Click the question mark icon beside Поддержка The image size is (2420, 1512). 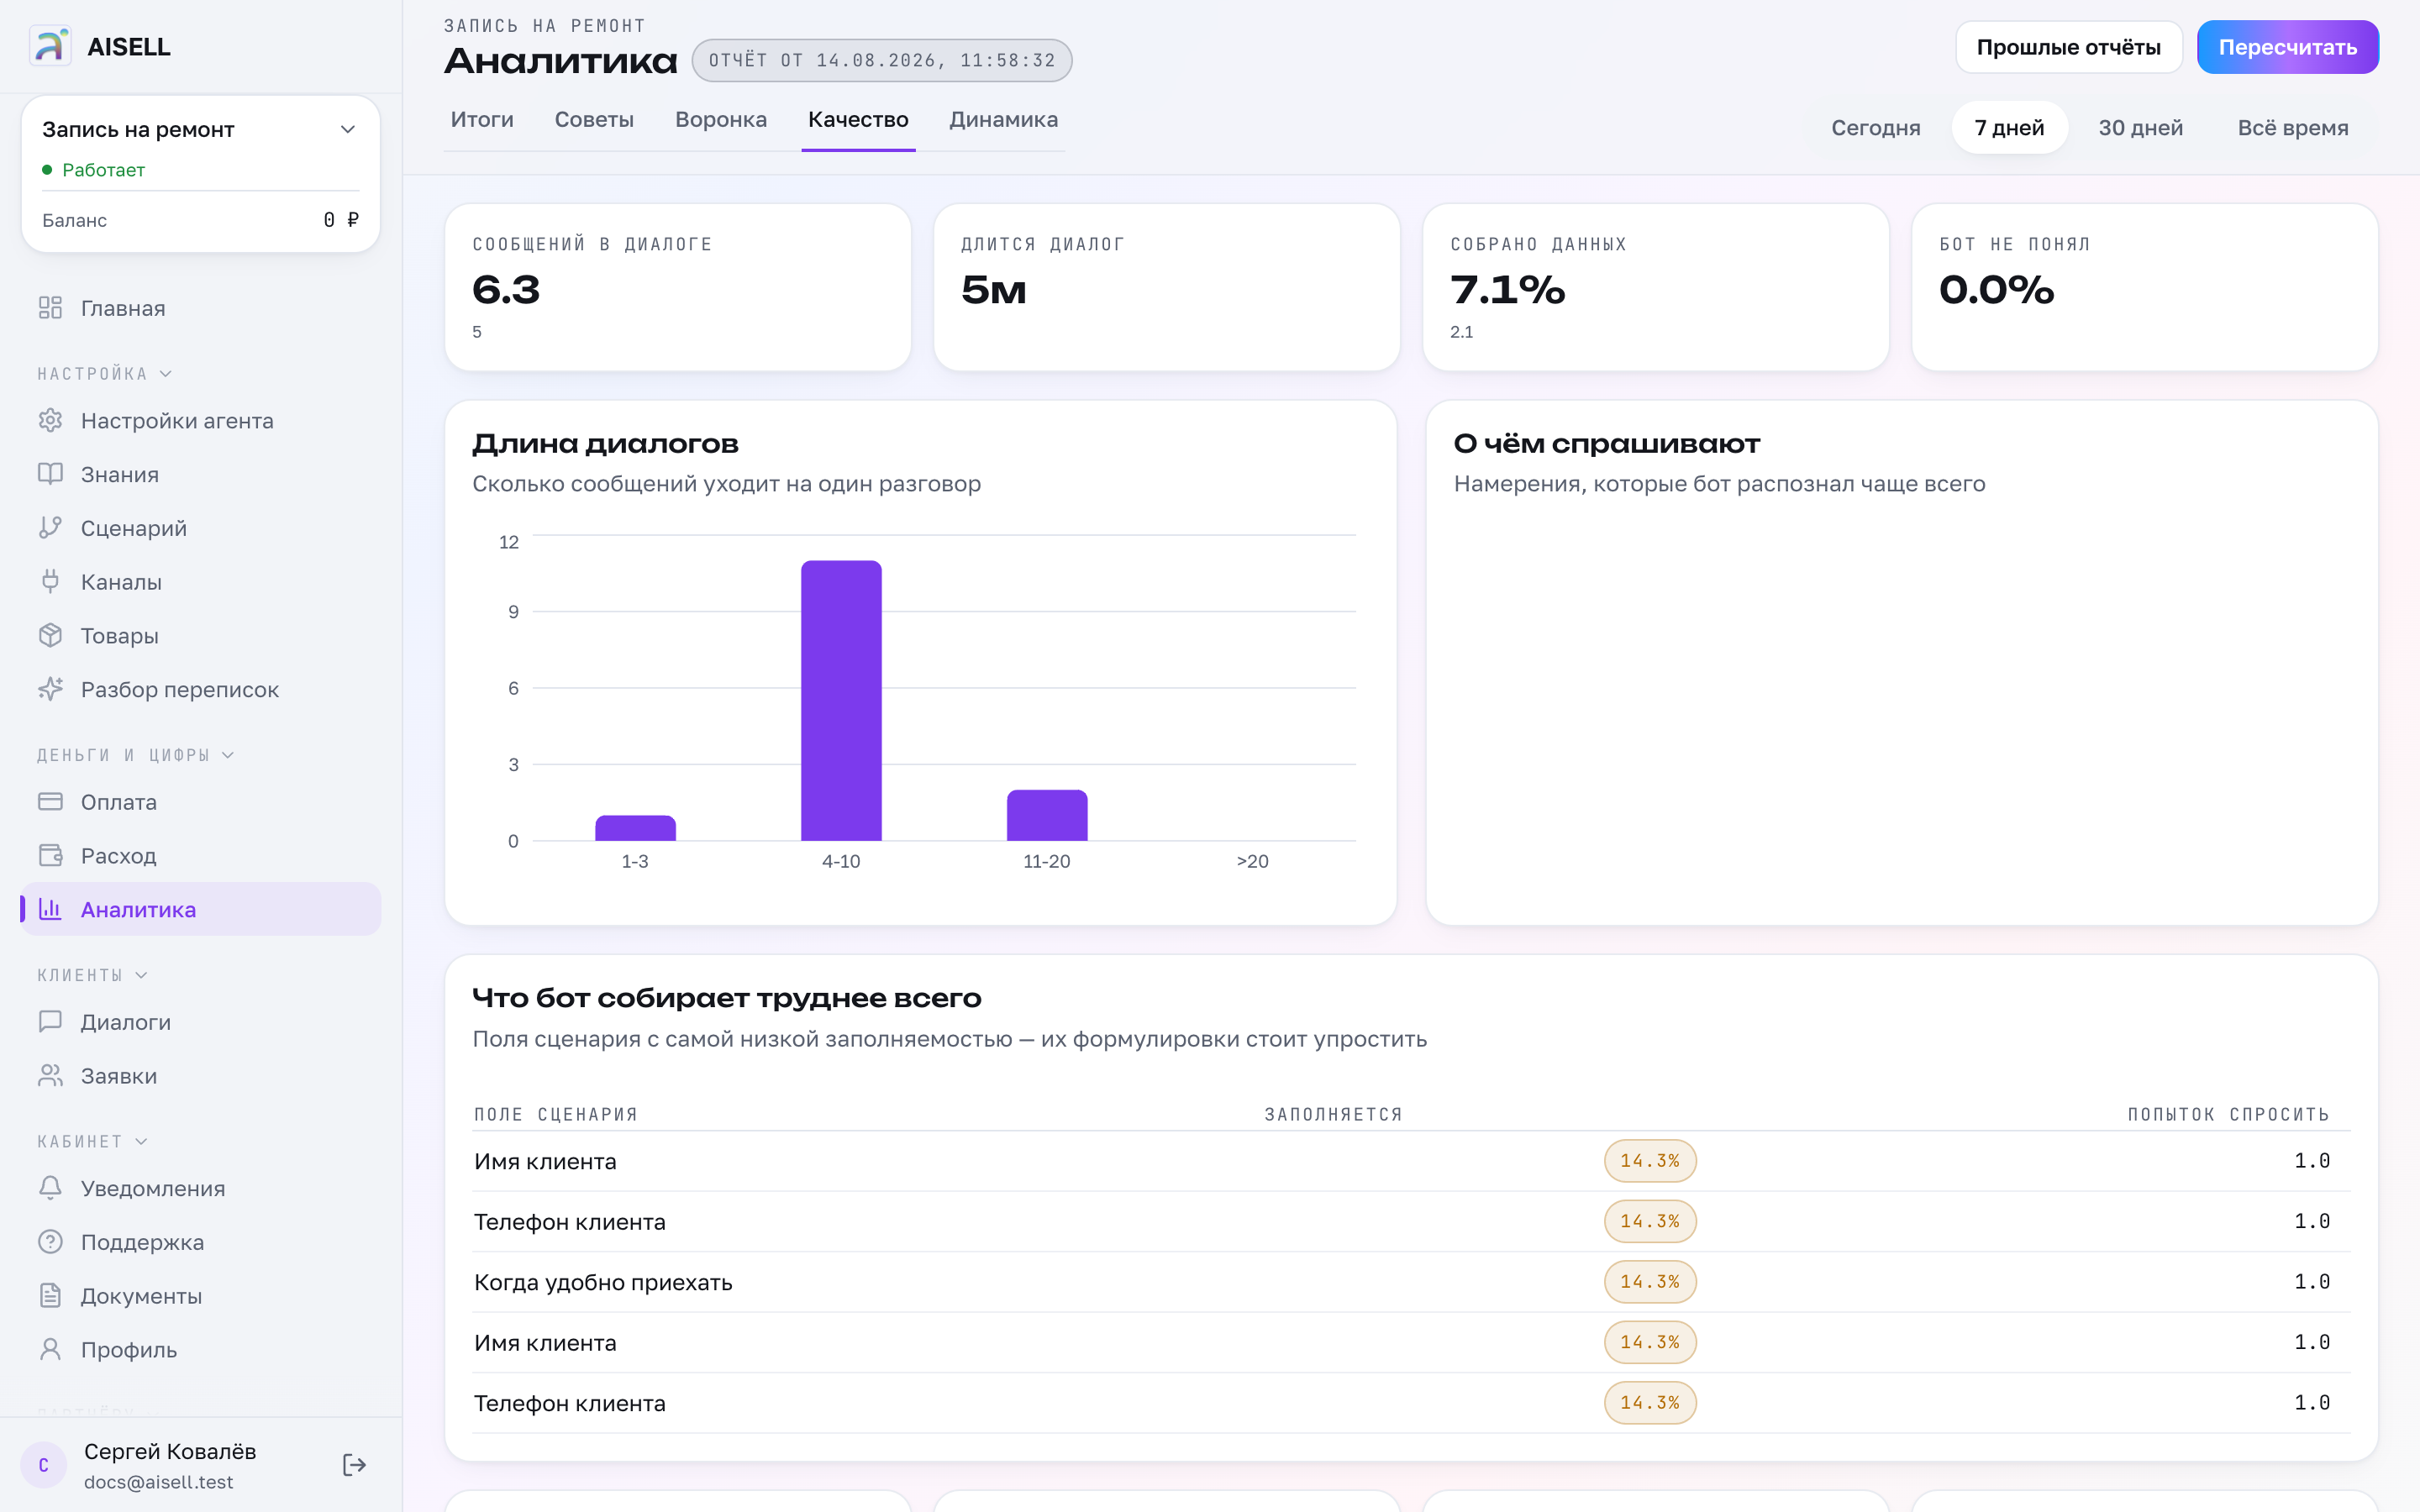(50, 1242)
